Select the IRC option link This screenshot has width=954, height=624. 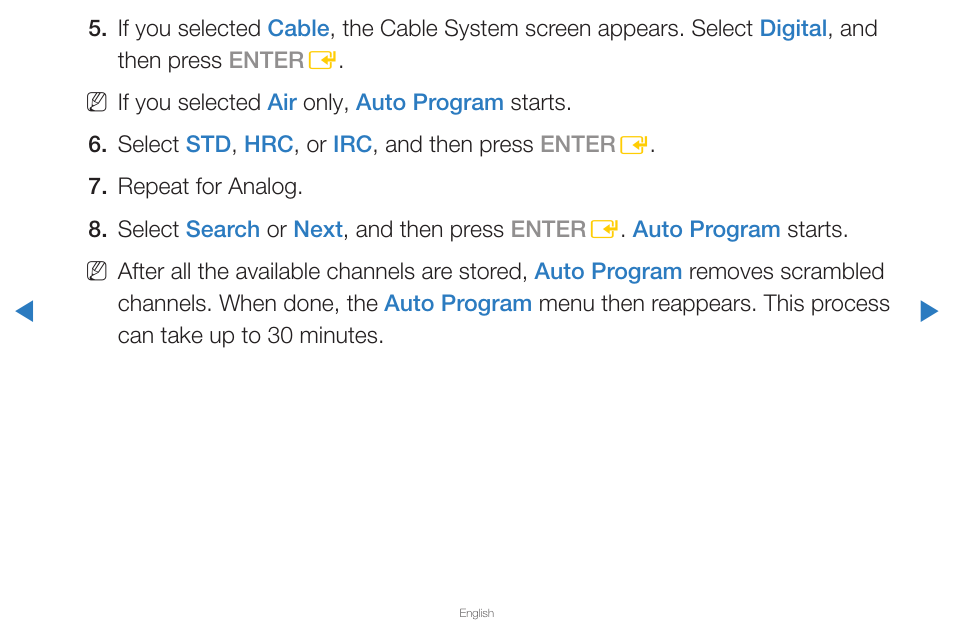tap(352, 145)
